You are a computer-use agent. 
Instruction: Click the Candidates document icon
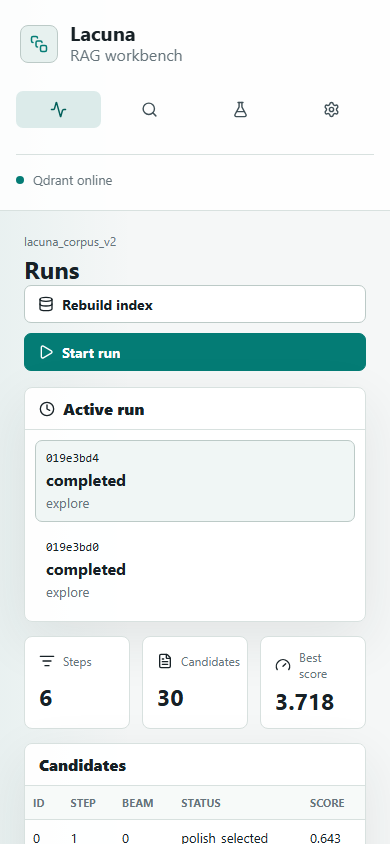click(x=165, y=662)
